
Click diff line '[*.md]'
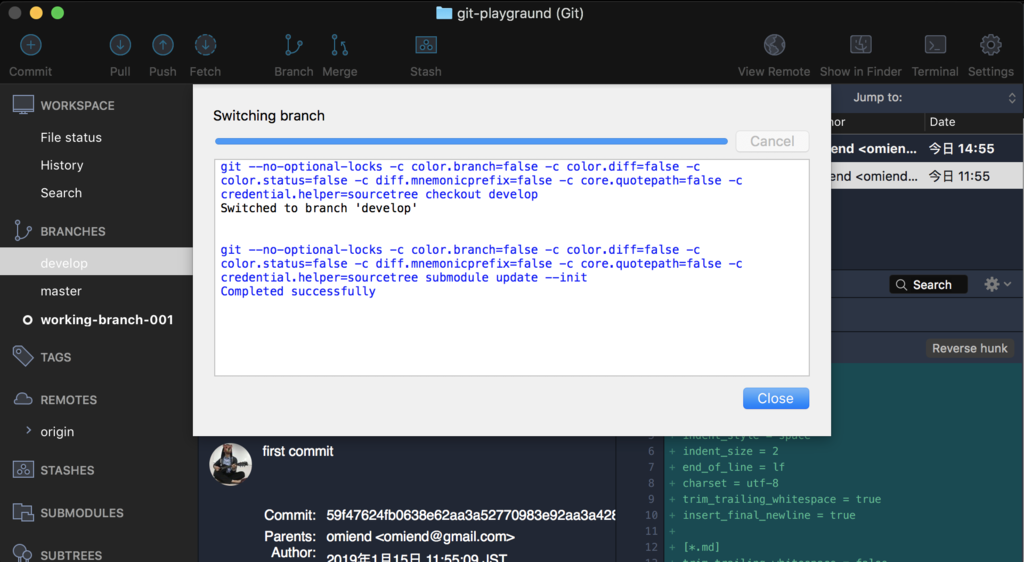[701, 547]
